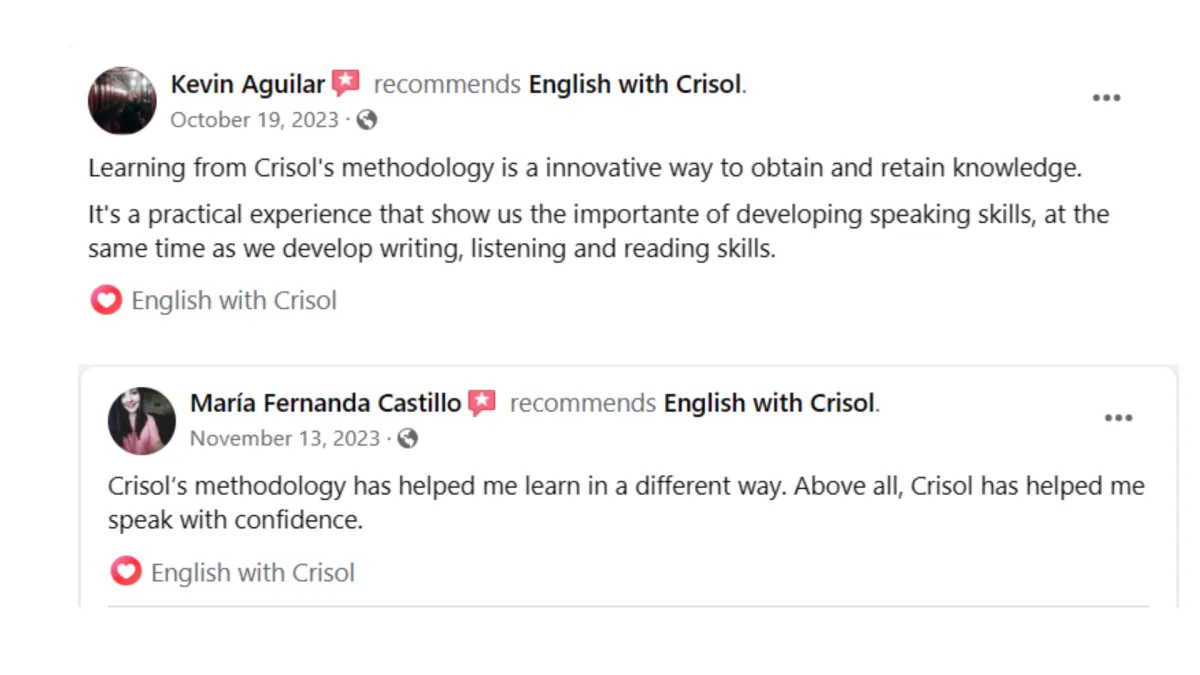Image resolution: width=1200 pixels, height=675 pixels.
Task: Click the public globe icon next to October 19, 2023
Action: [367, 120]
